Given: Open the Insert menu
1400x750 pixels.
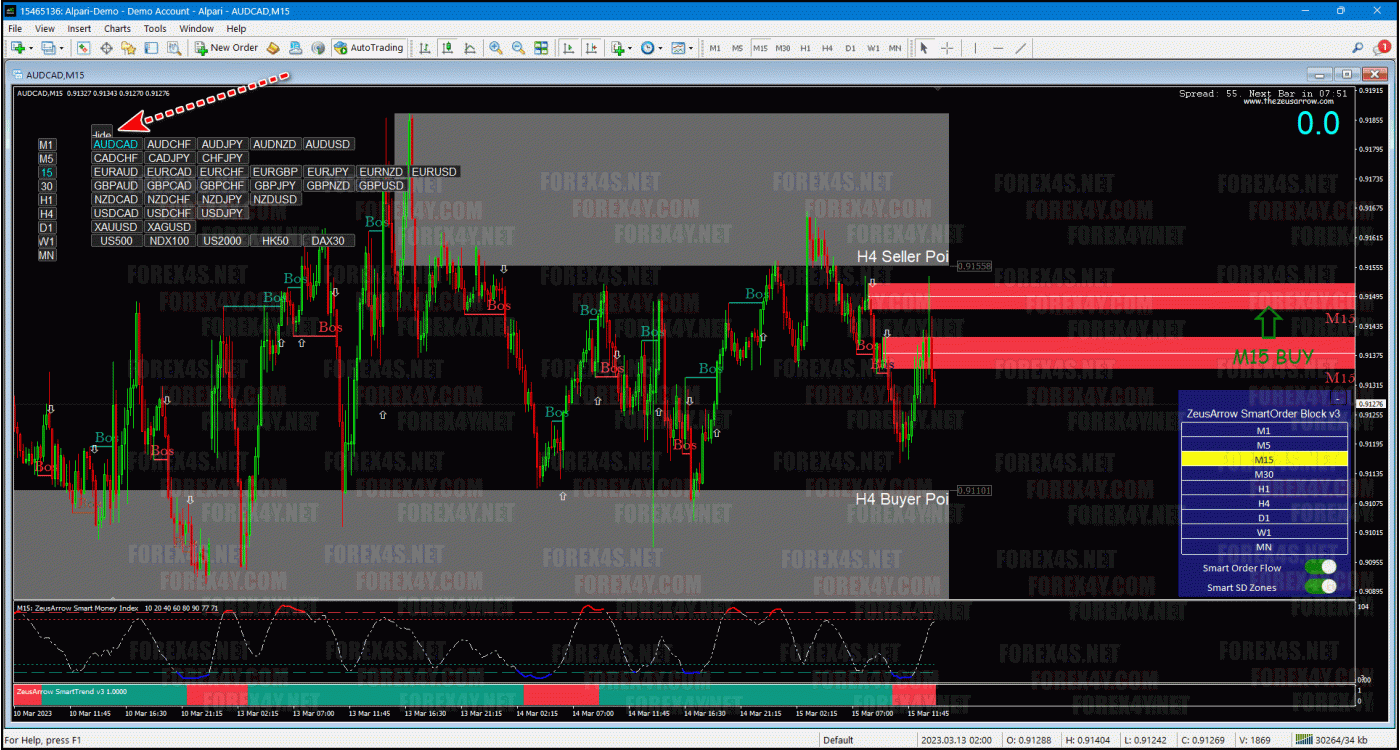Looking at the screenshot, I should coord(79,29).
